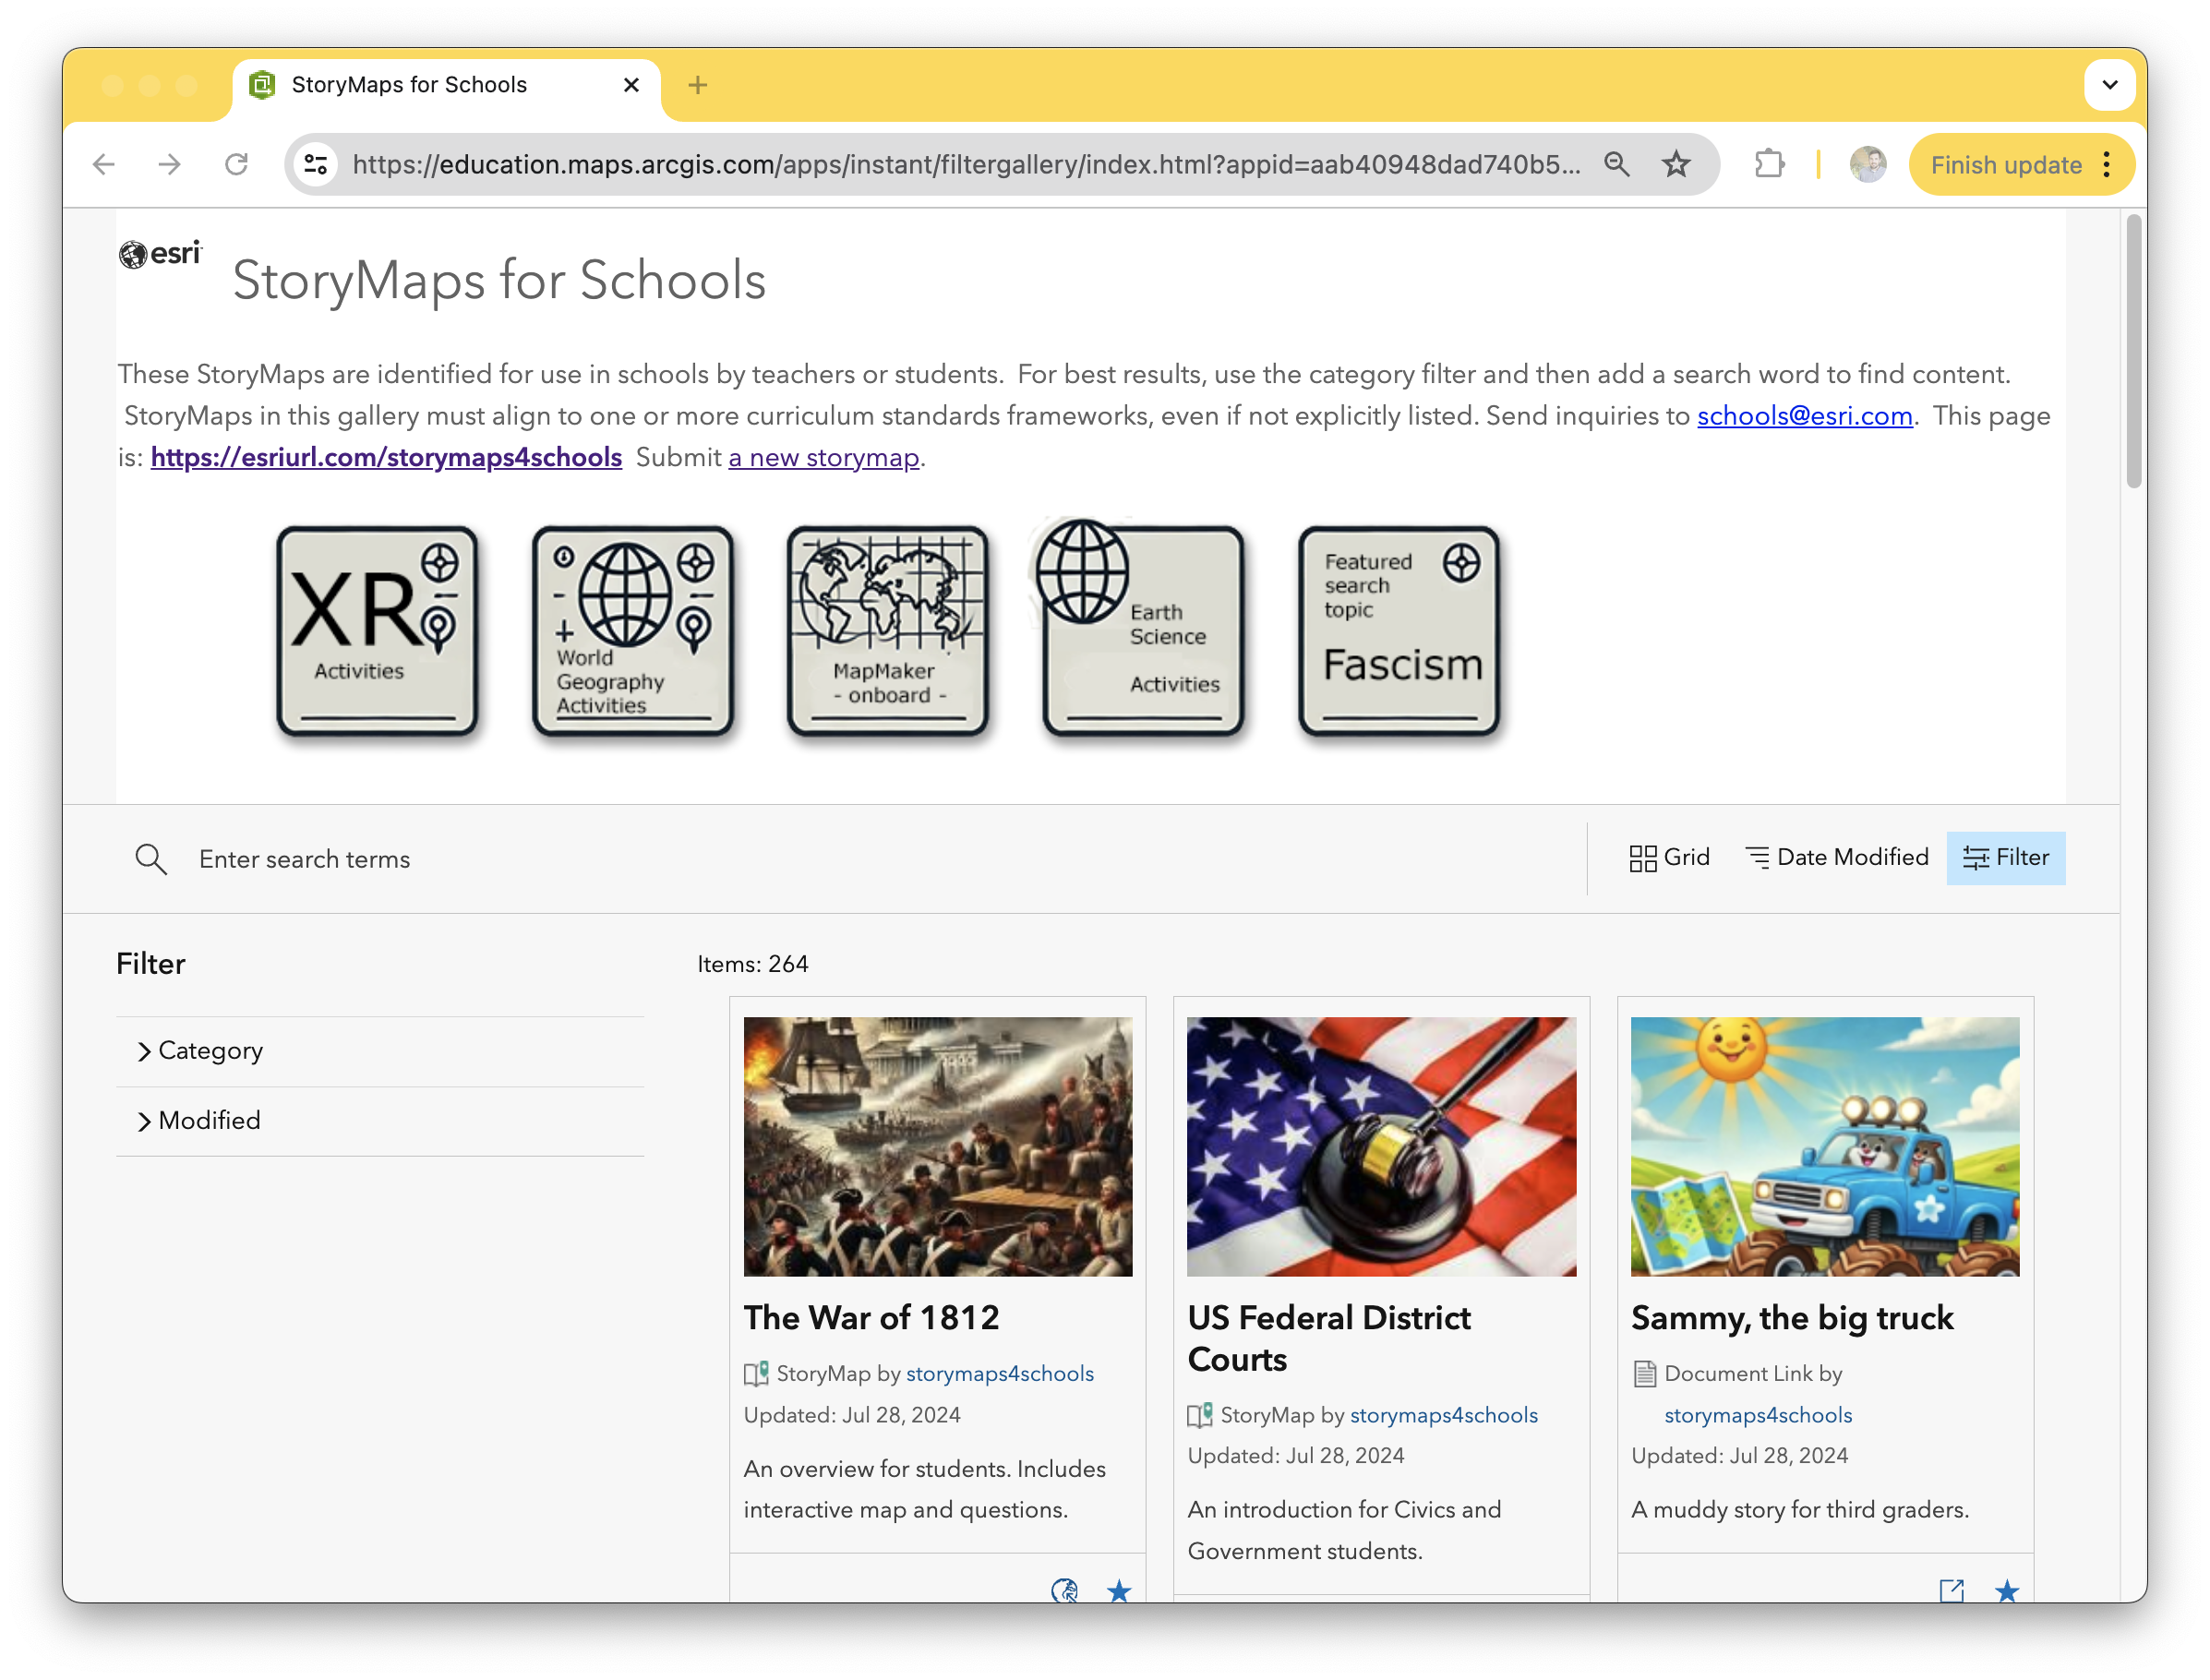Click the Finish update button
2210x1680 pixels.
[2006, 164]
